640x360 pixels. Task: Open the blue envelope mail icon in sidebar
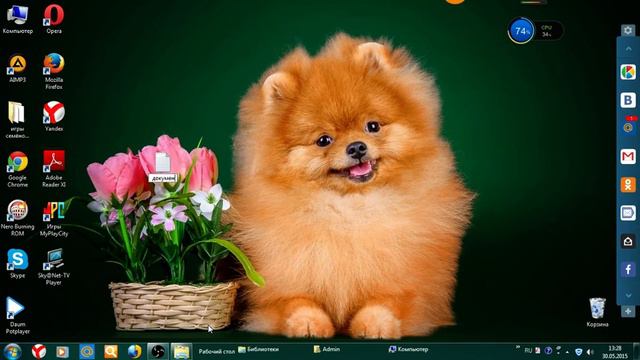[628, 213]
